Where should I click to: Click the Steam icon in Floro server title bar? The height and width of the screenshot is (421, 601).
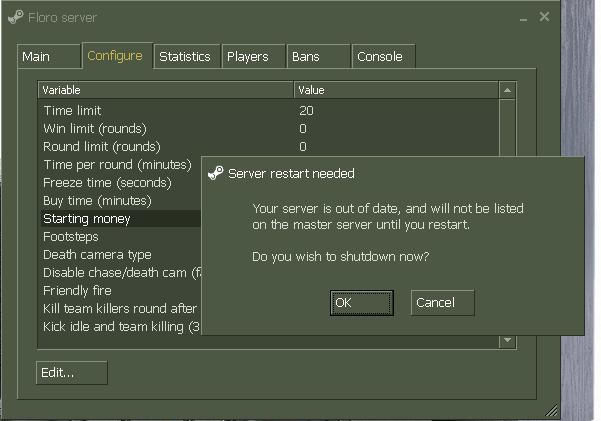[x=16, y=17]
